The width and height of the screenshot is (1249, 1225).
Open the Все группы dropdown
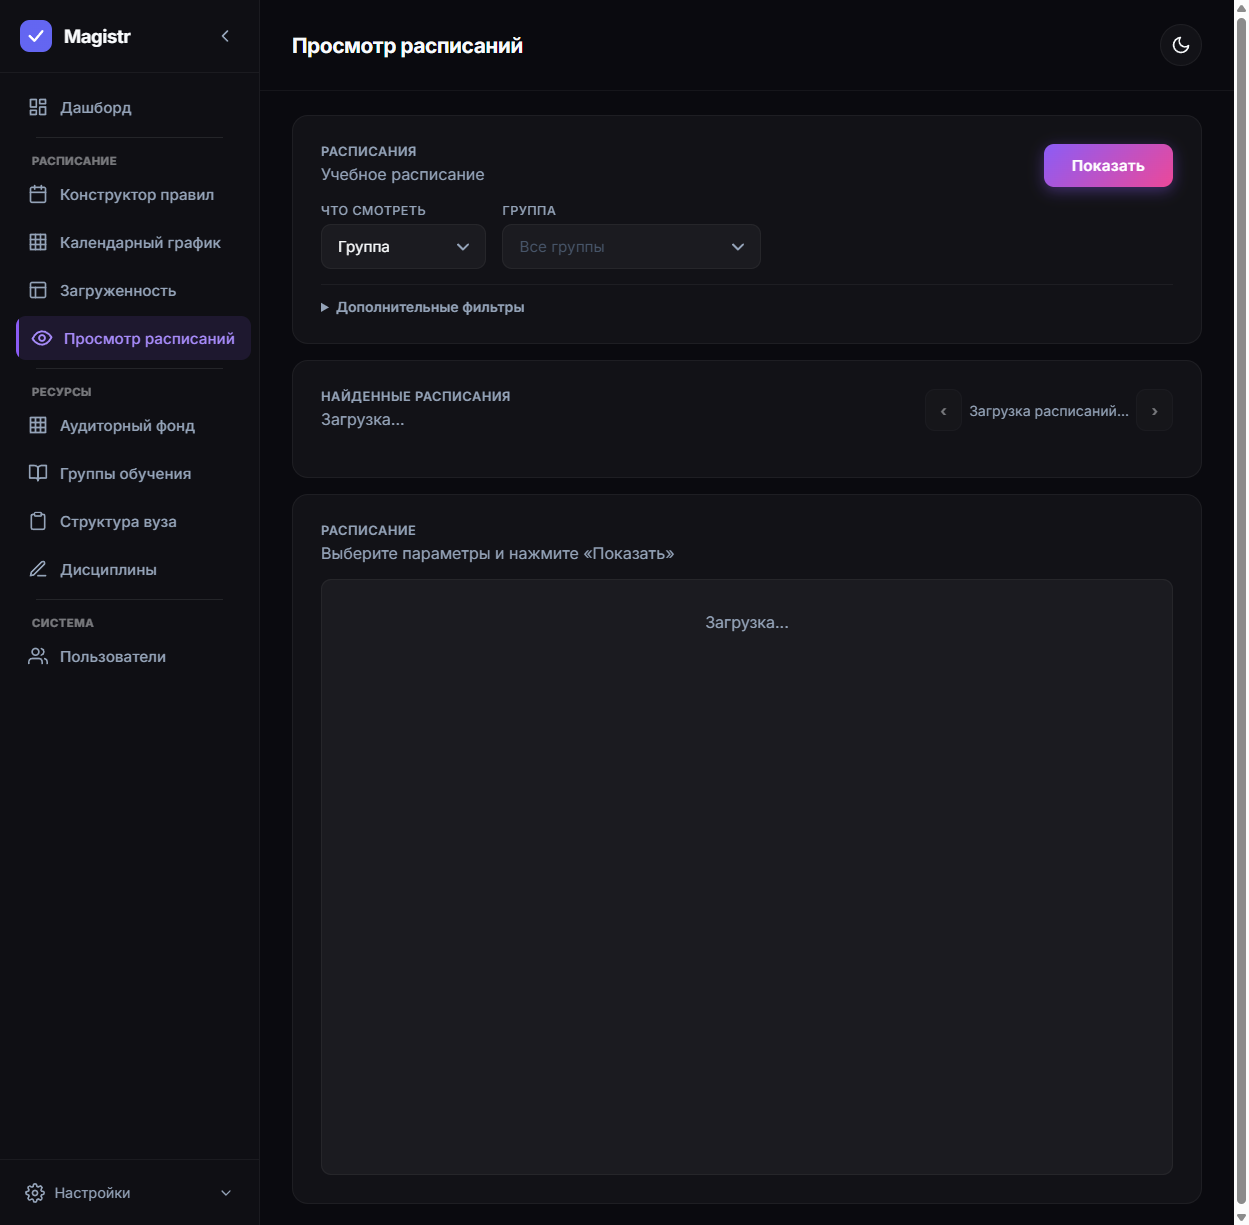click(x=631, y=247)
